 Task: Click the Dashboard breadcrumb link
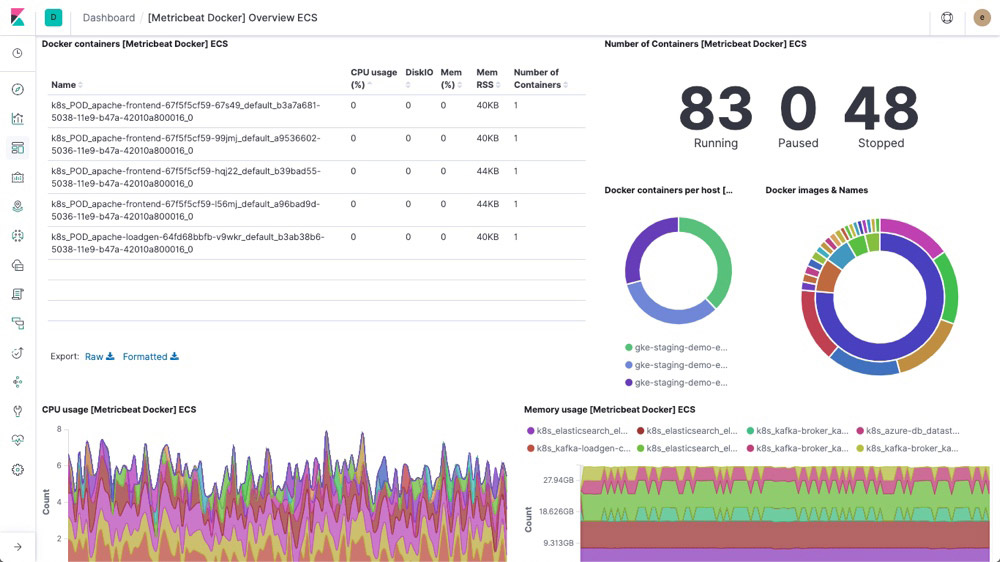coord(108,18)
